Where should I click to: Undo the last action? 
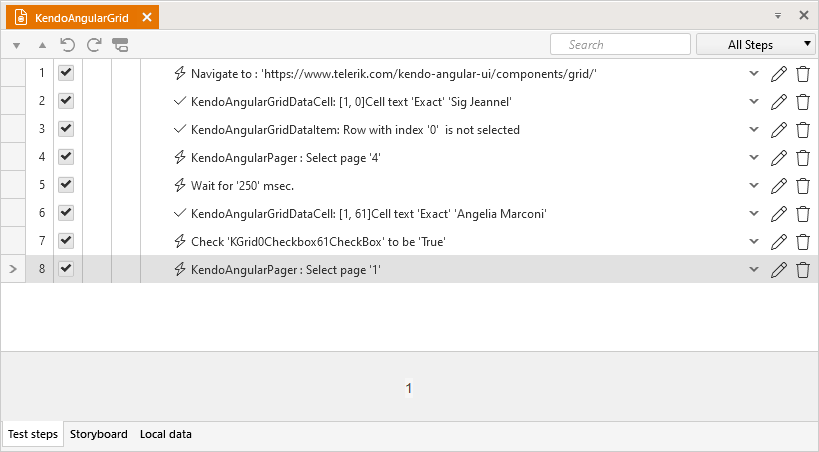67,45
